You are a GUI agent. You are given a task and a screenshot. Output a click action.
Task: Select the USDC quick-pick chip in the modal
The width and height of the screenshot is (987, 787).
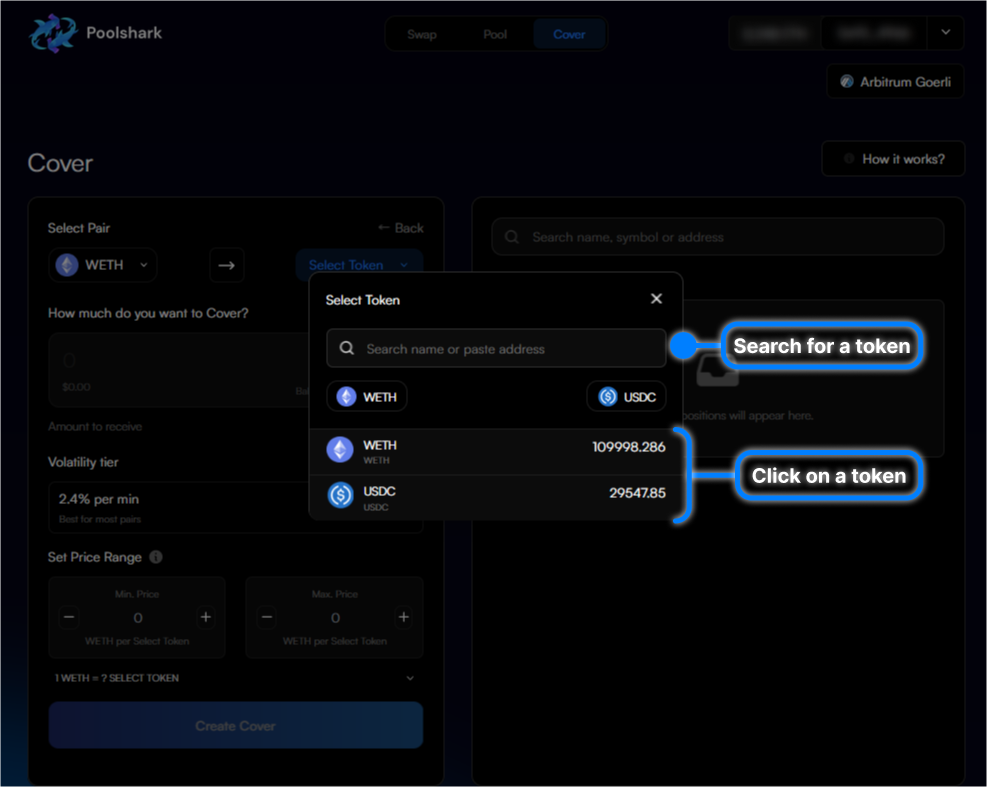pos(626,396)
